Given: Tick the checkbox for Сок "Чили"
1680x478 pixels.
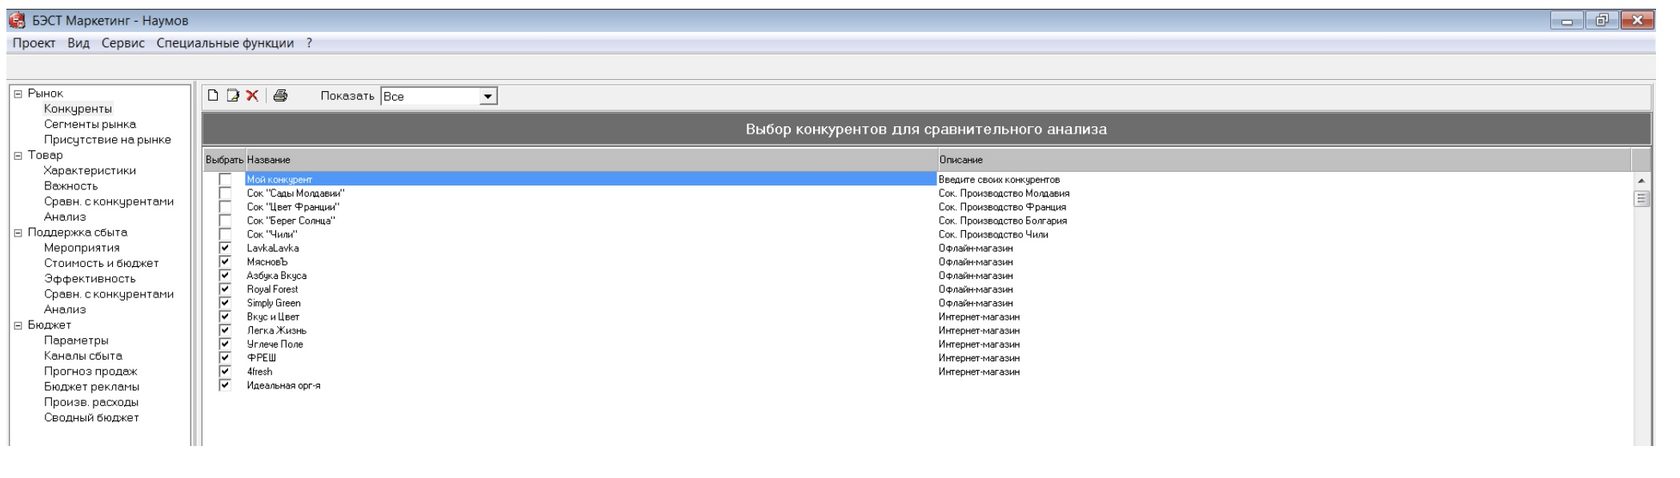Looking at the screenshot, I should click(225, 235).
